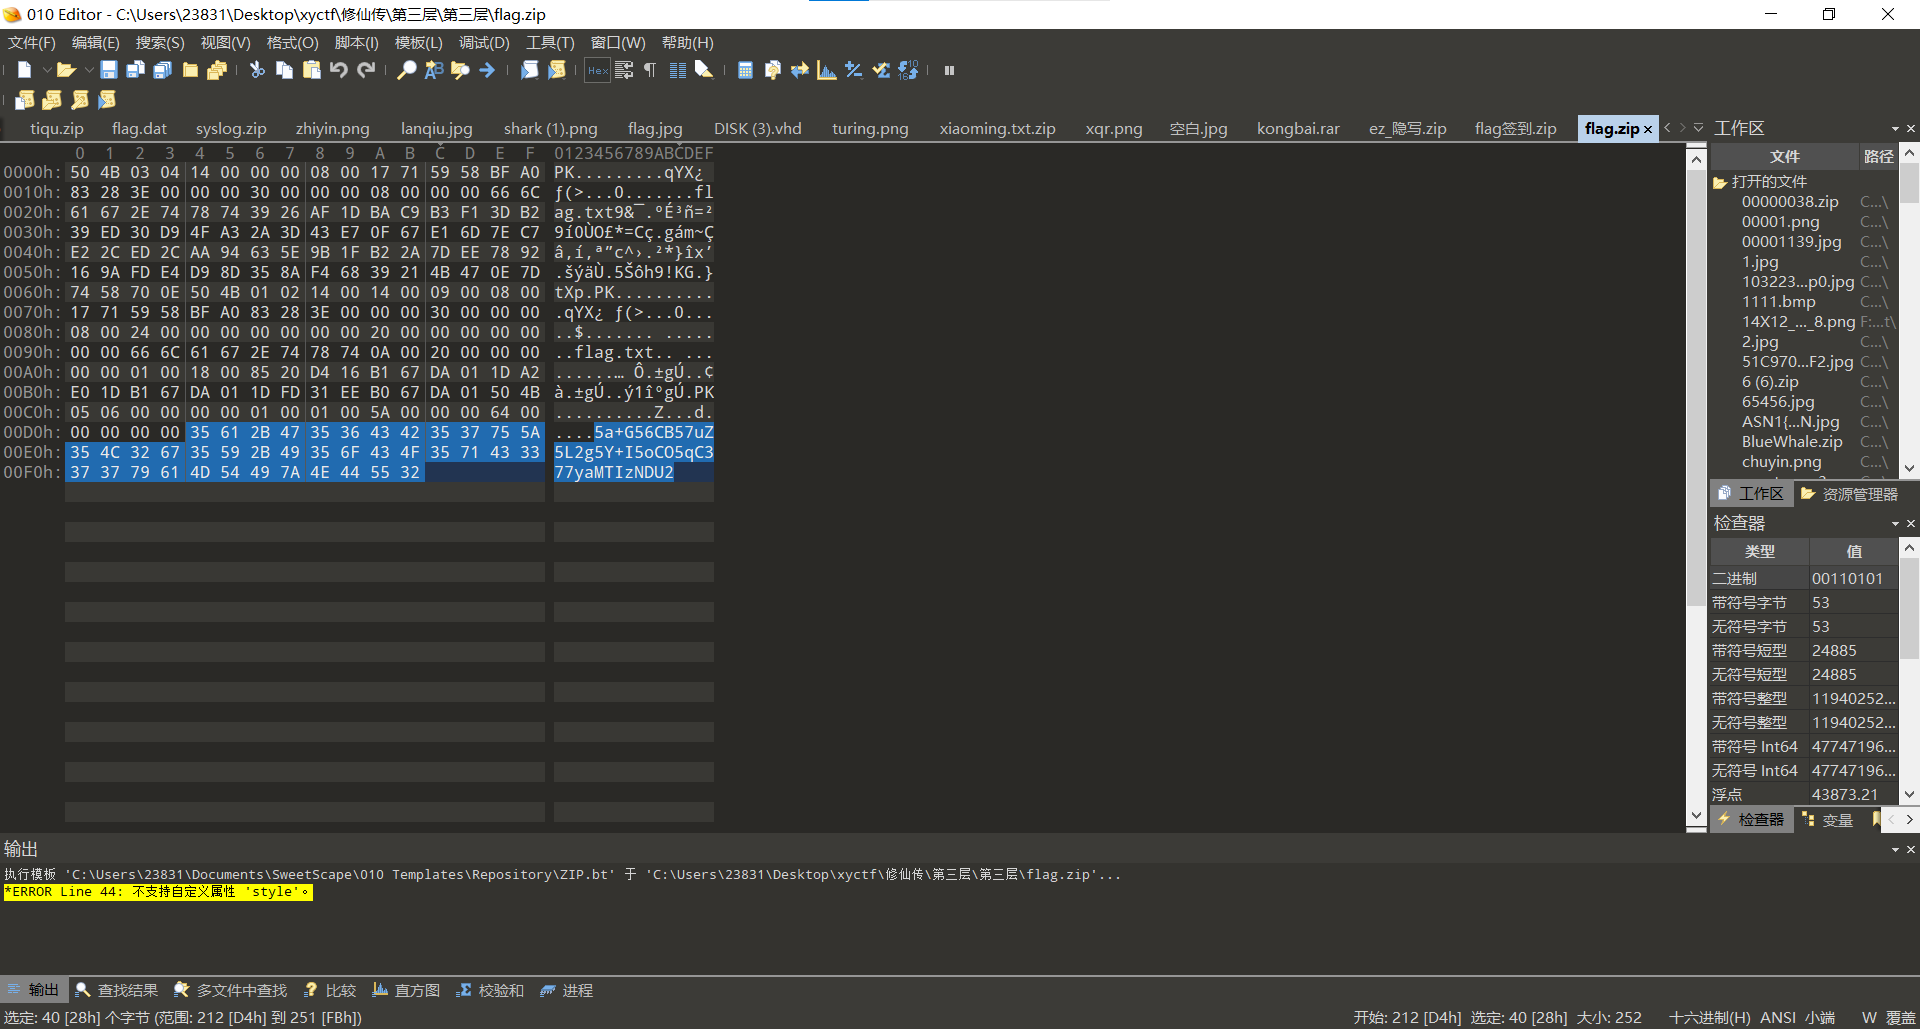
Task: Toggle show whitespace pilcrow icon
Action: coord(650,70)
